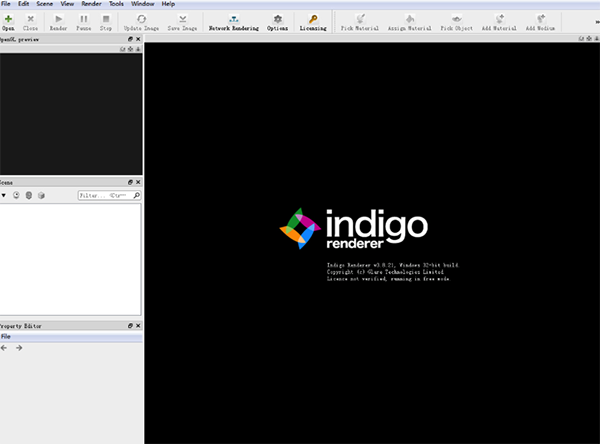Select the Pick Object tool
This screenshot has height=444, width=600.
457,22
